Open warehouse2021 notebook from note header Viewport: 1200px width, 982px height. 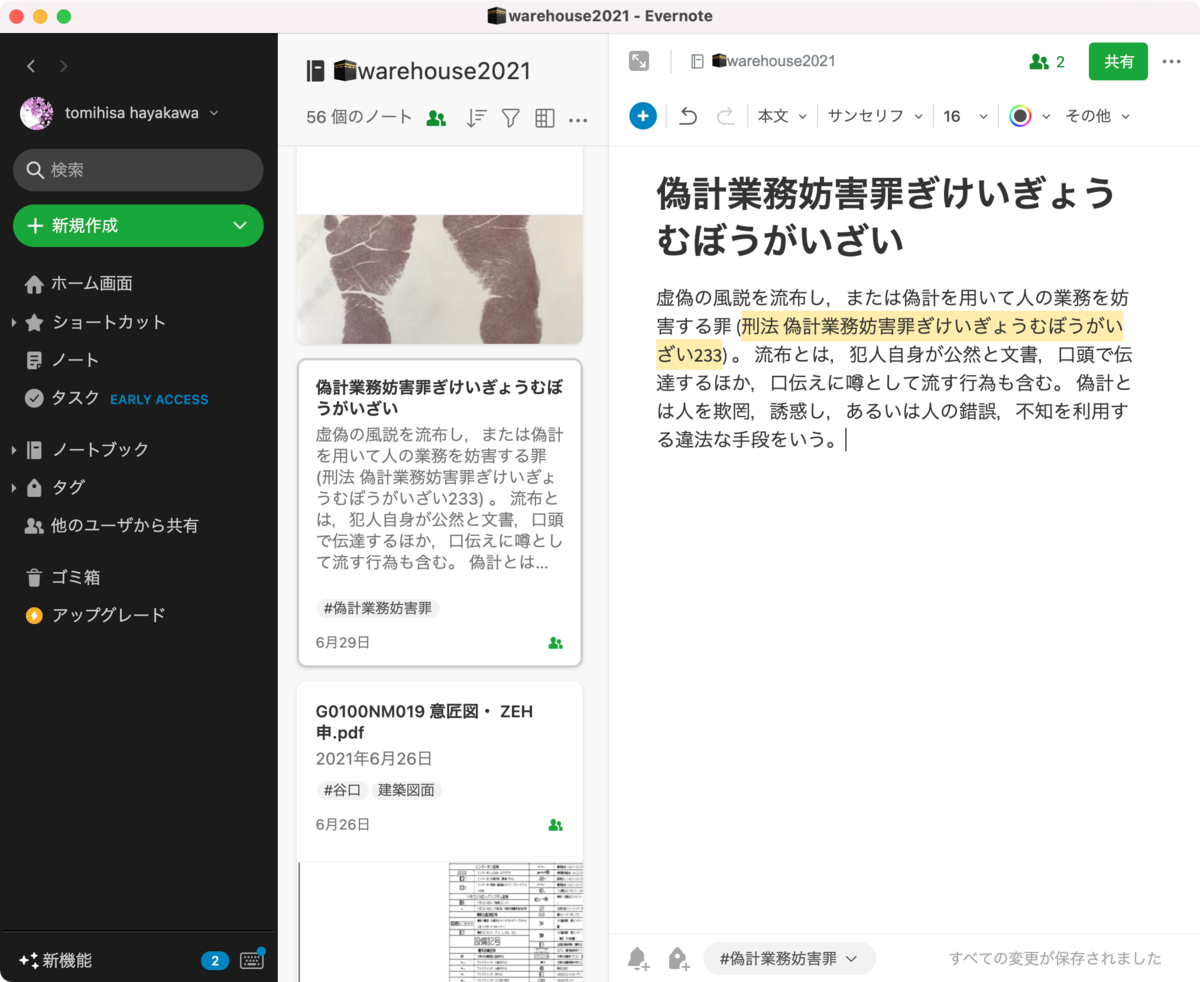point(763,61)
